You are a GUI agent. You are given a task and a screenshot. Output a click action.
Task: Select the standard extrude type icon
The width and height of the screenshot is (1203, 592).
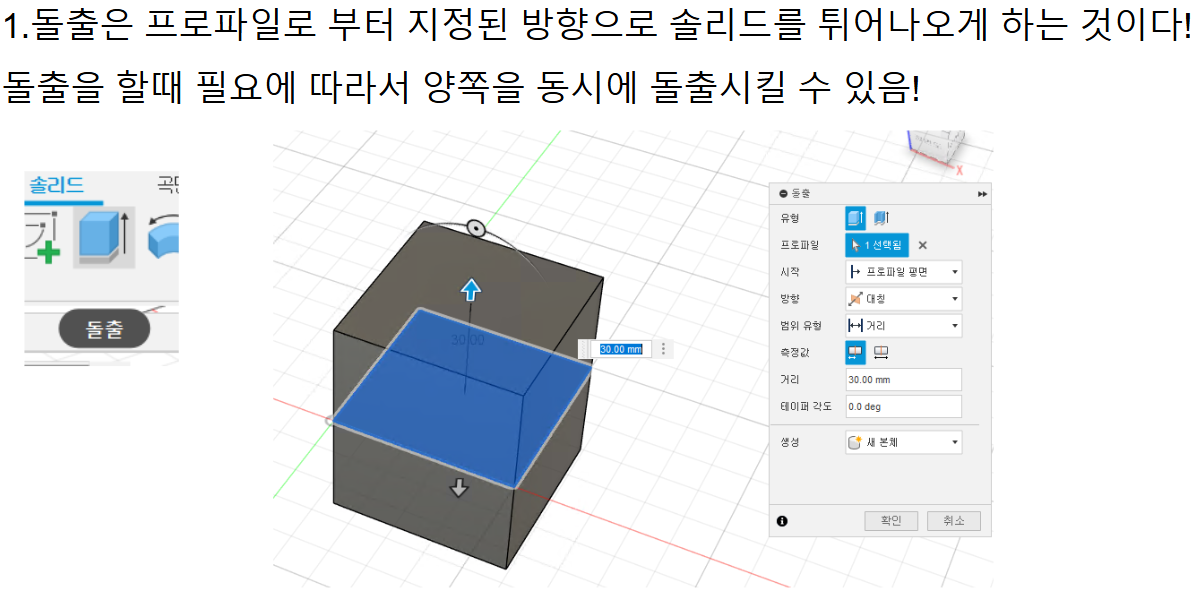tap(856, 218)
